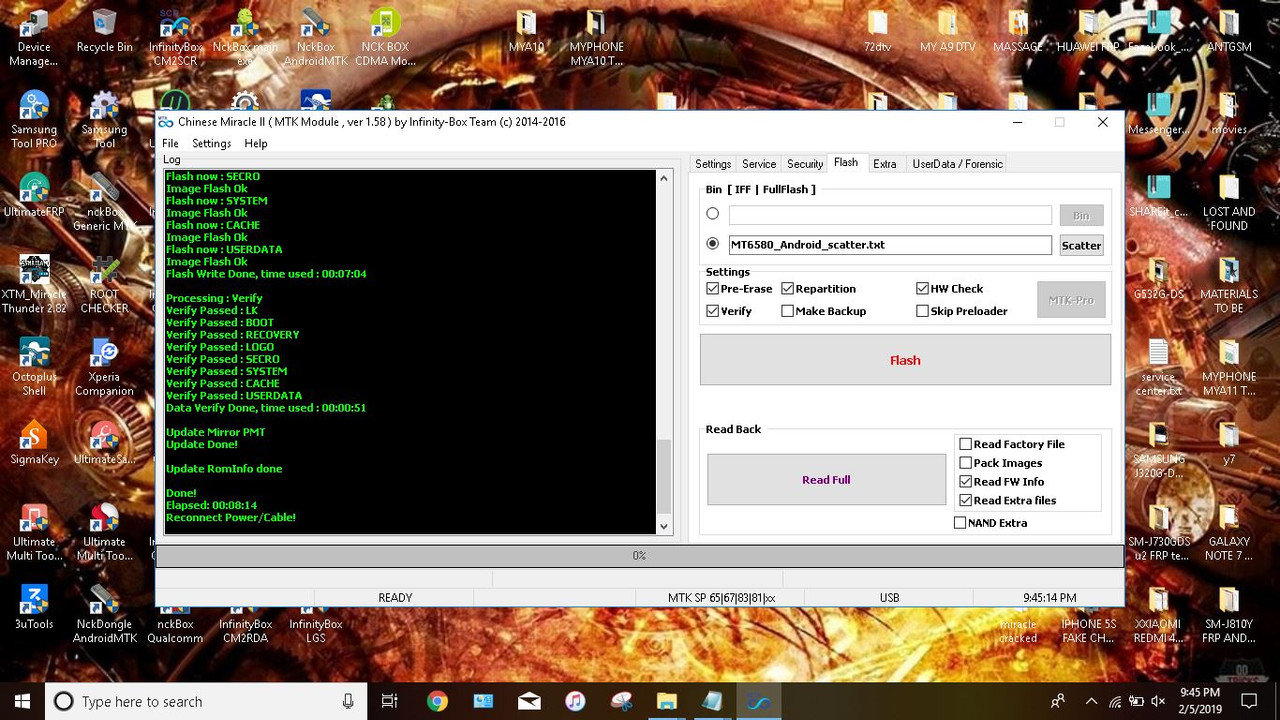Open the Octoplus Shell desktop shortcut
This screenshot has height=720, width=1280.
click(x=34, y=367)
